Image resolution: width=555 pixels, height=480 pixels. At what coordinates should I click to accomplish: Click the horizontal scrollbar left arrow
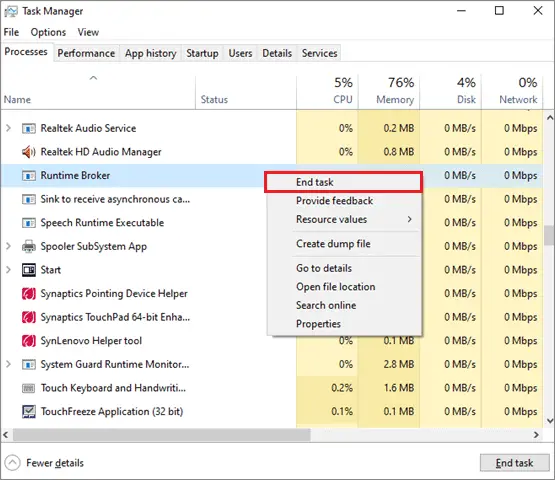pos(6,435)
